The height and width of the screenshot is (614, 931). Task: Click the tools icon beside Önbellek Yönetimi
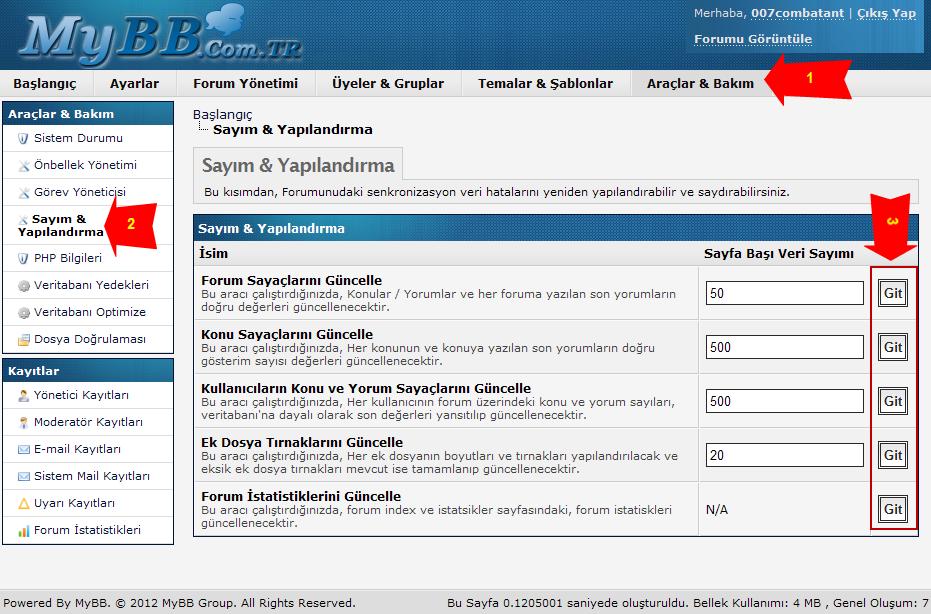24,166
